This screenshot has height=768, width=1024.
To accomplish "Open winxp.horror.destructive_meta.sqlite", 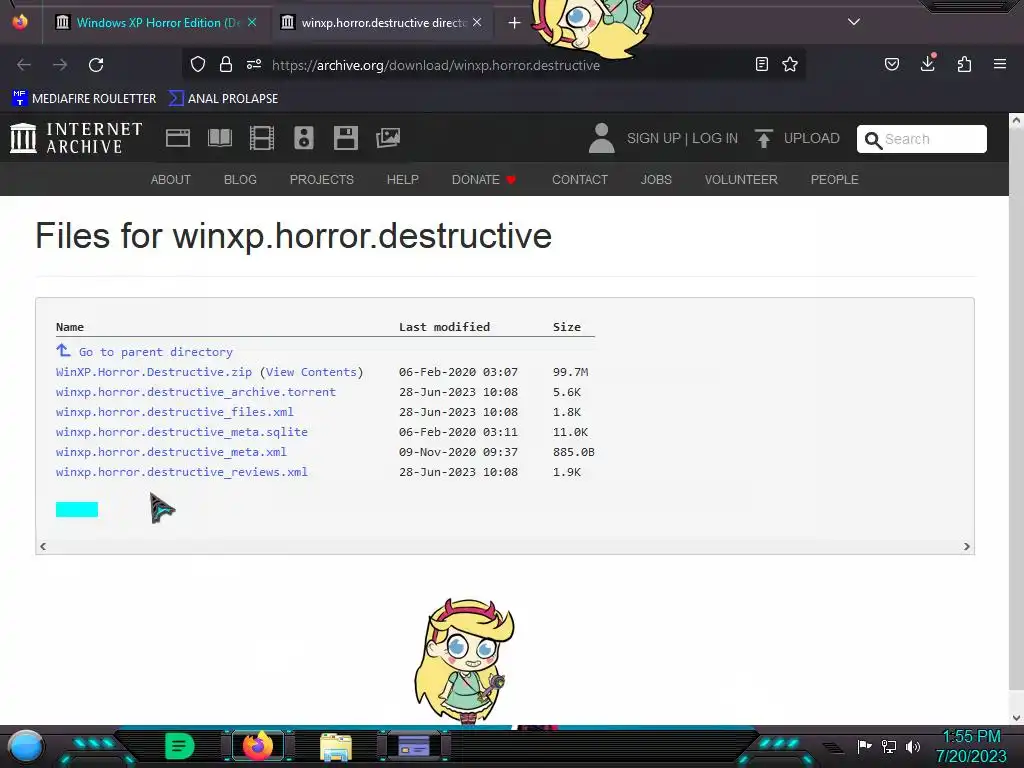I will coord(182,432).
